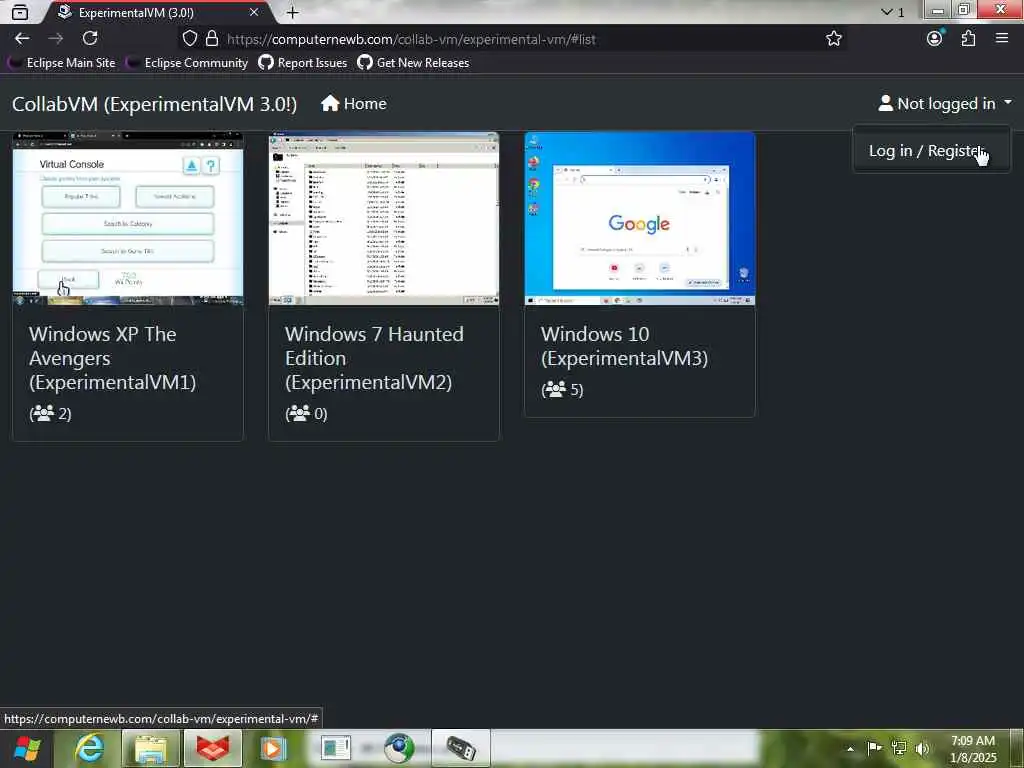Toggle the Not logged in dropdown
1024x768 pixels.
point(945,103)
